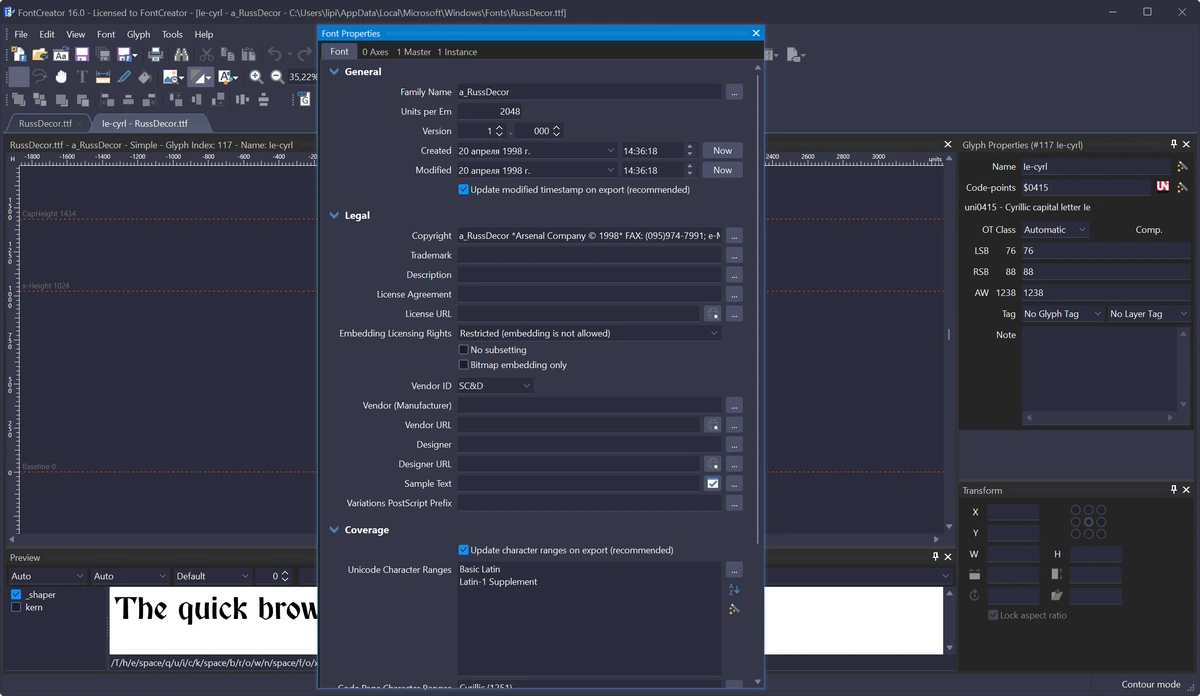Select the Text tool T icon
Screen dimensions: 1200x696
pos(82,76)
